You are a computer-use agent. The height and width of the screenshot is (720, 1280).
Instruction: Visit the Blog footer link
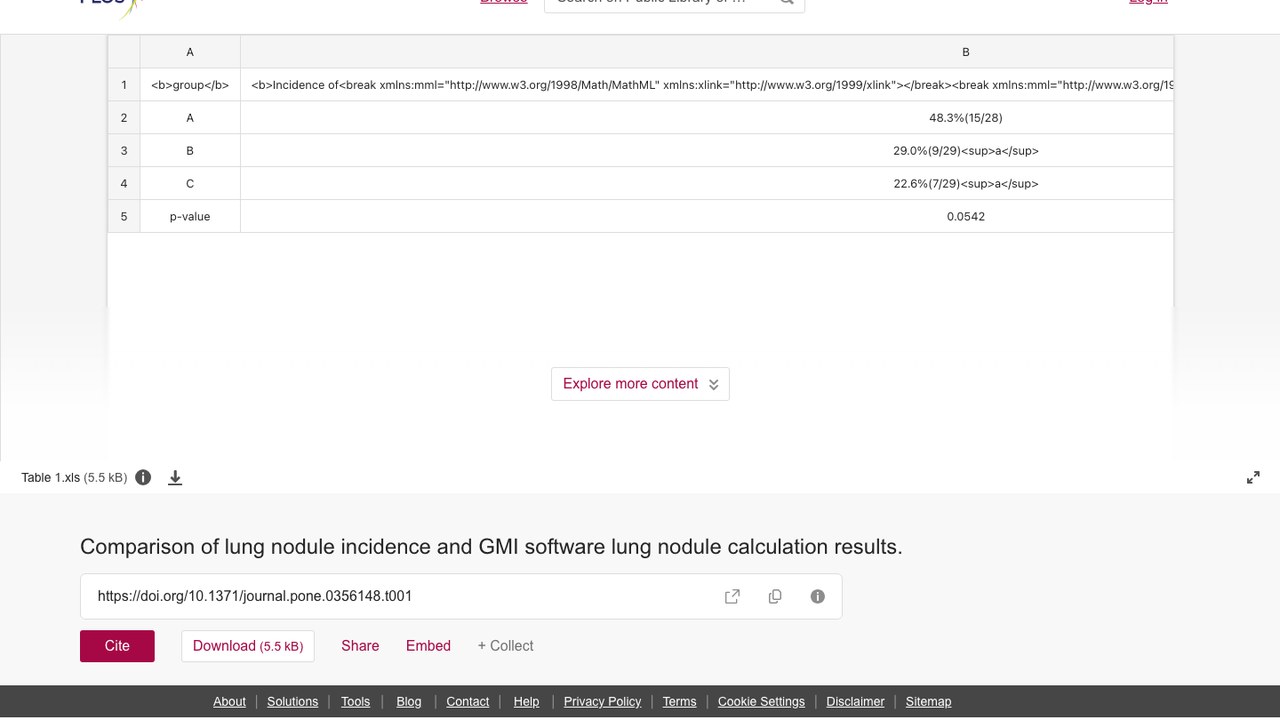[x=409, y=702]
